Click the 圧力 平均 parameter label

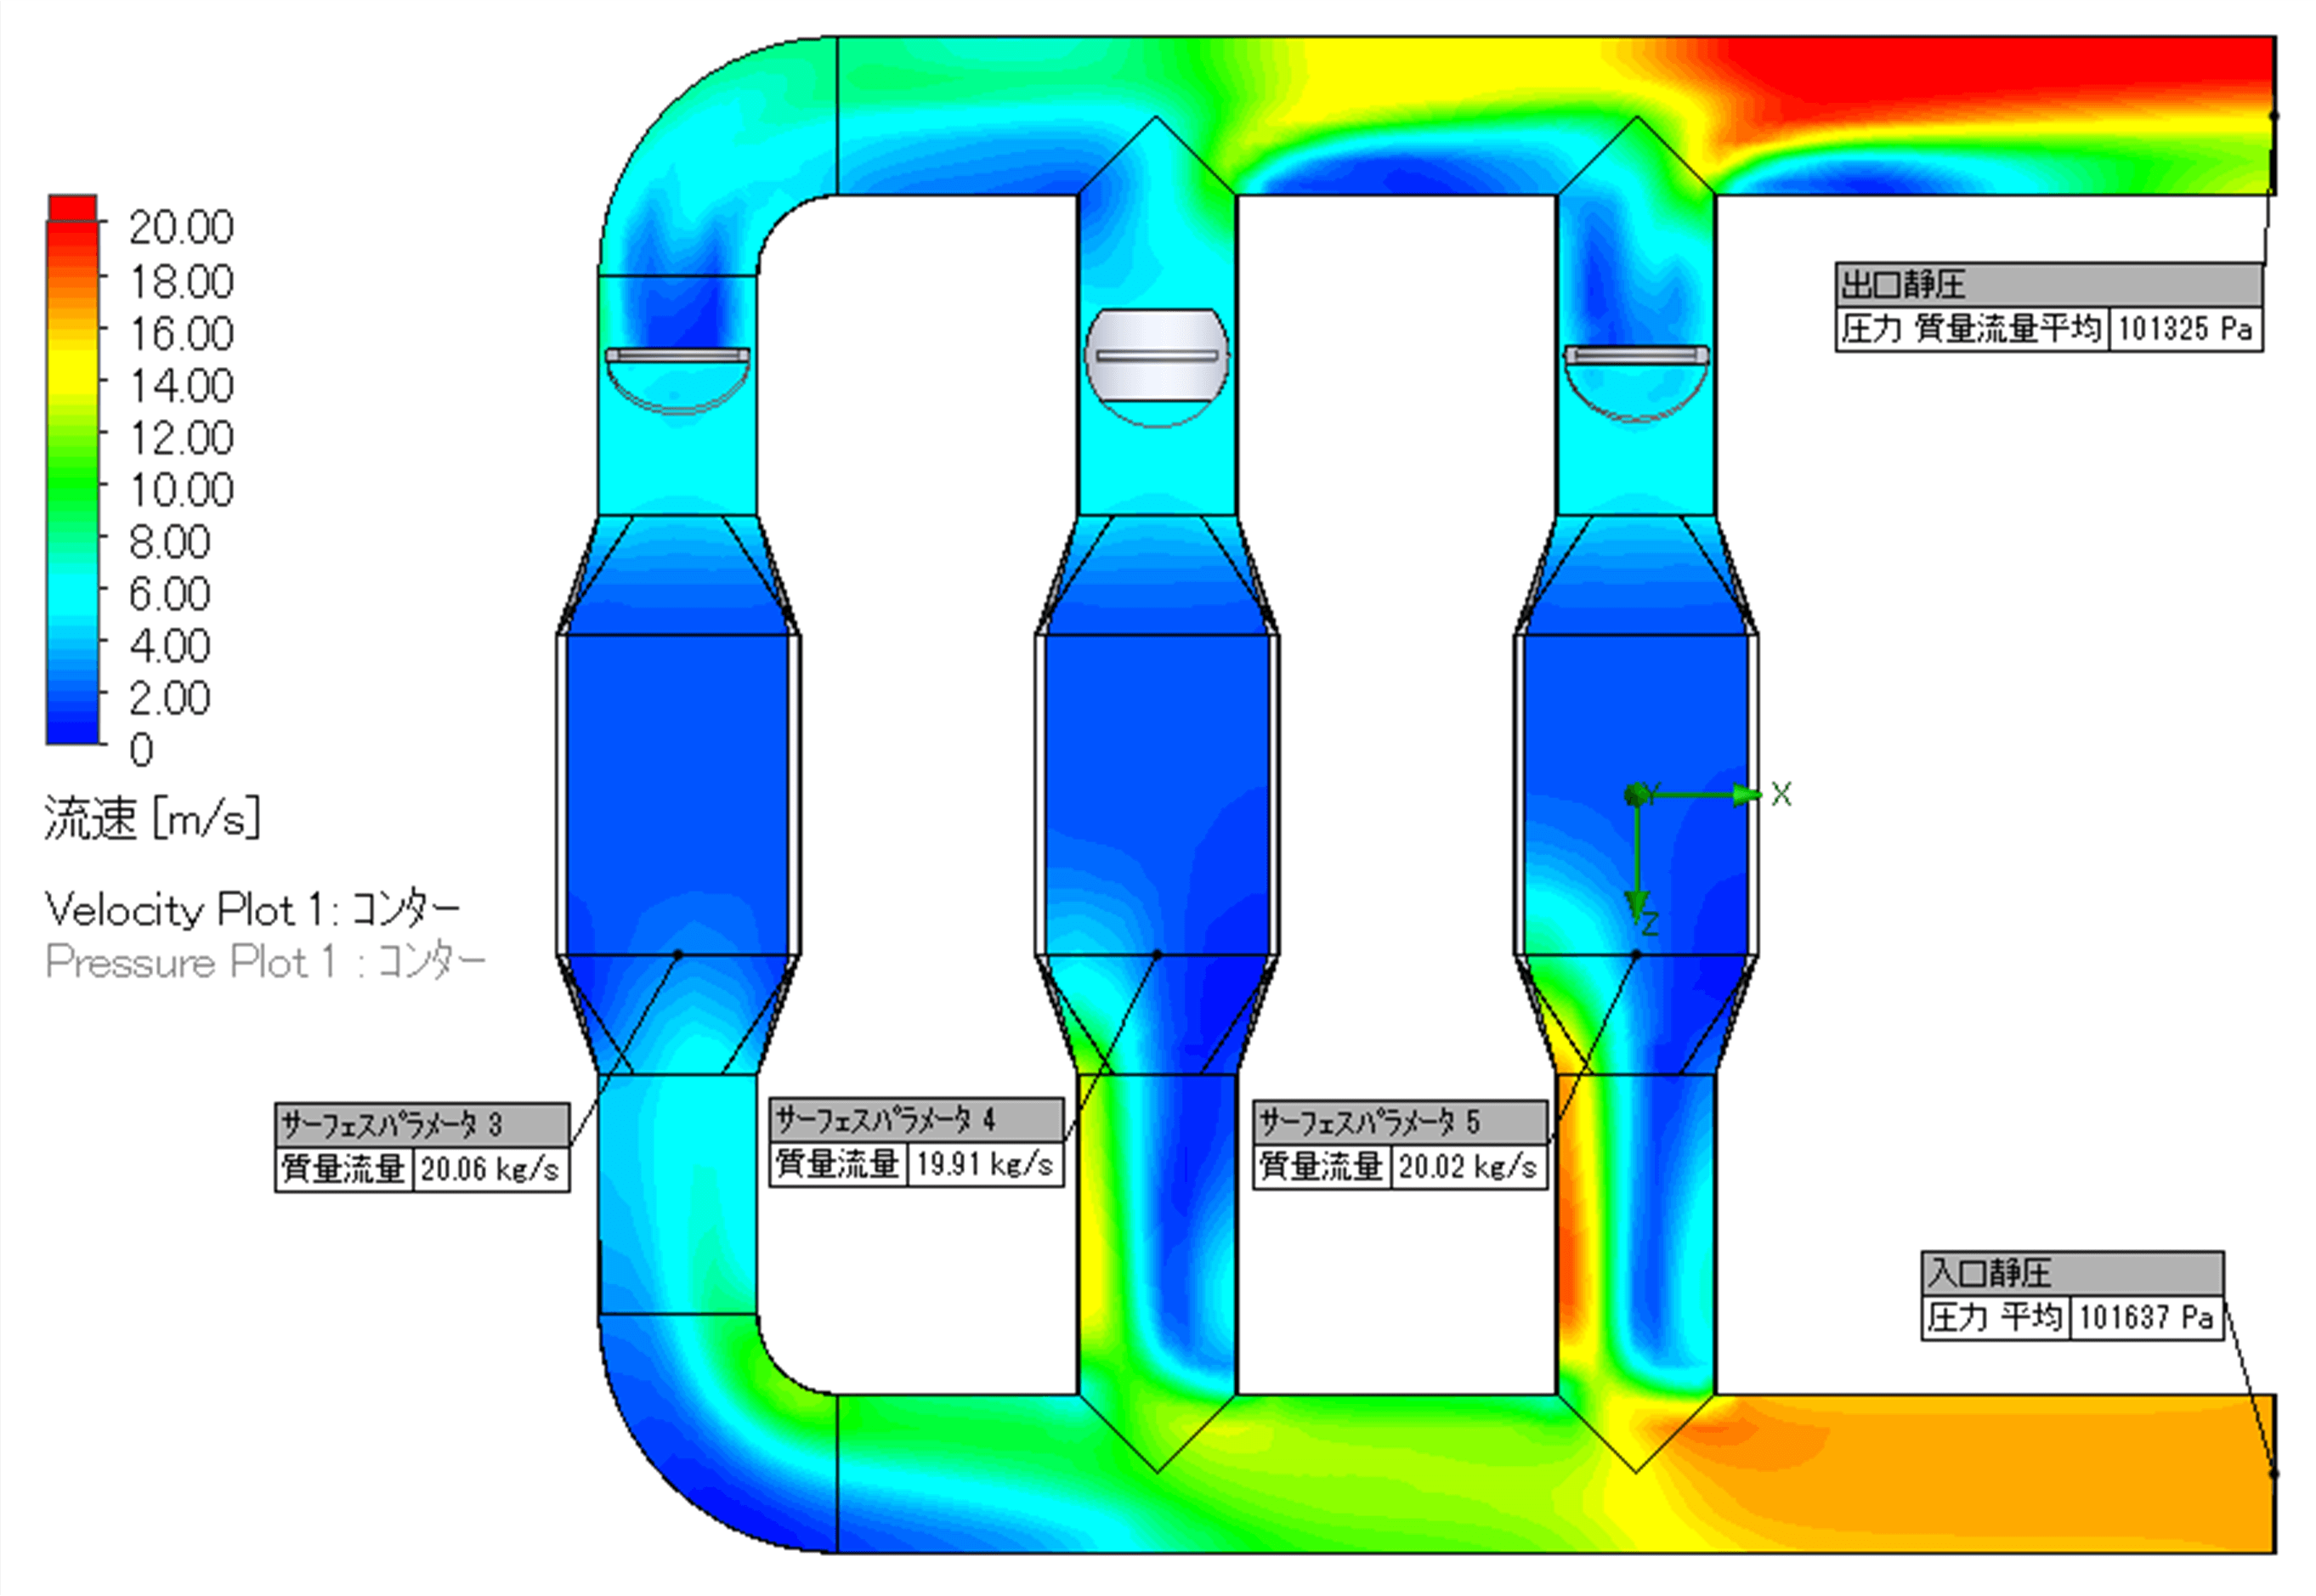coord(1996,1318)
